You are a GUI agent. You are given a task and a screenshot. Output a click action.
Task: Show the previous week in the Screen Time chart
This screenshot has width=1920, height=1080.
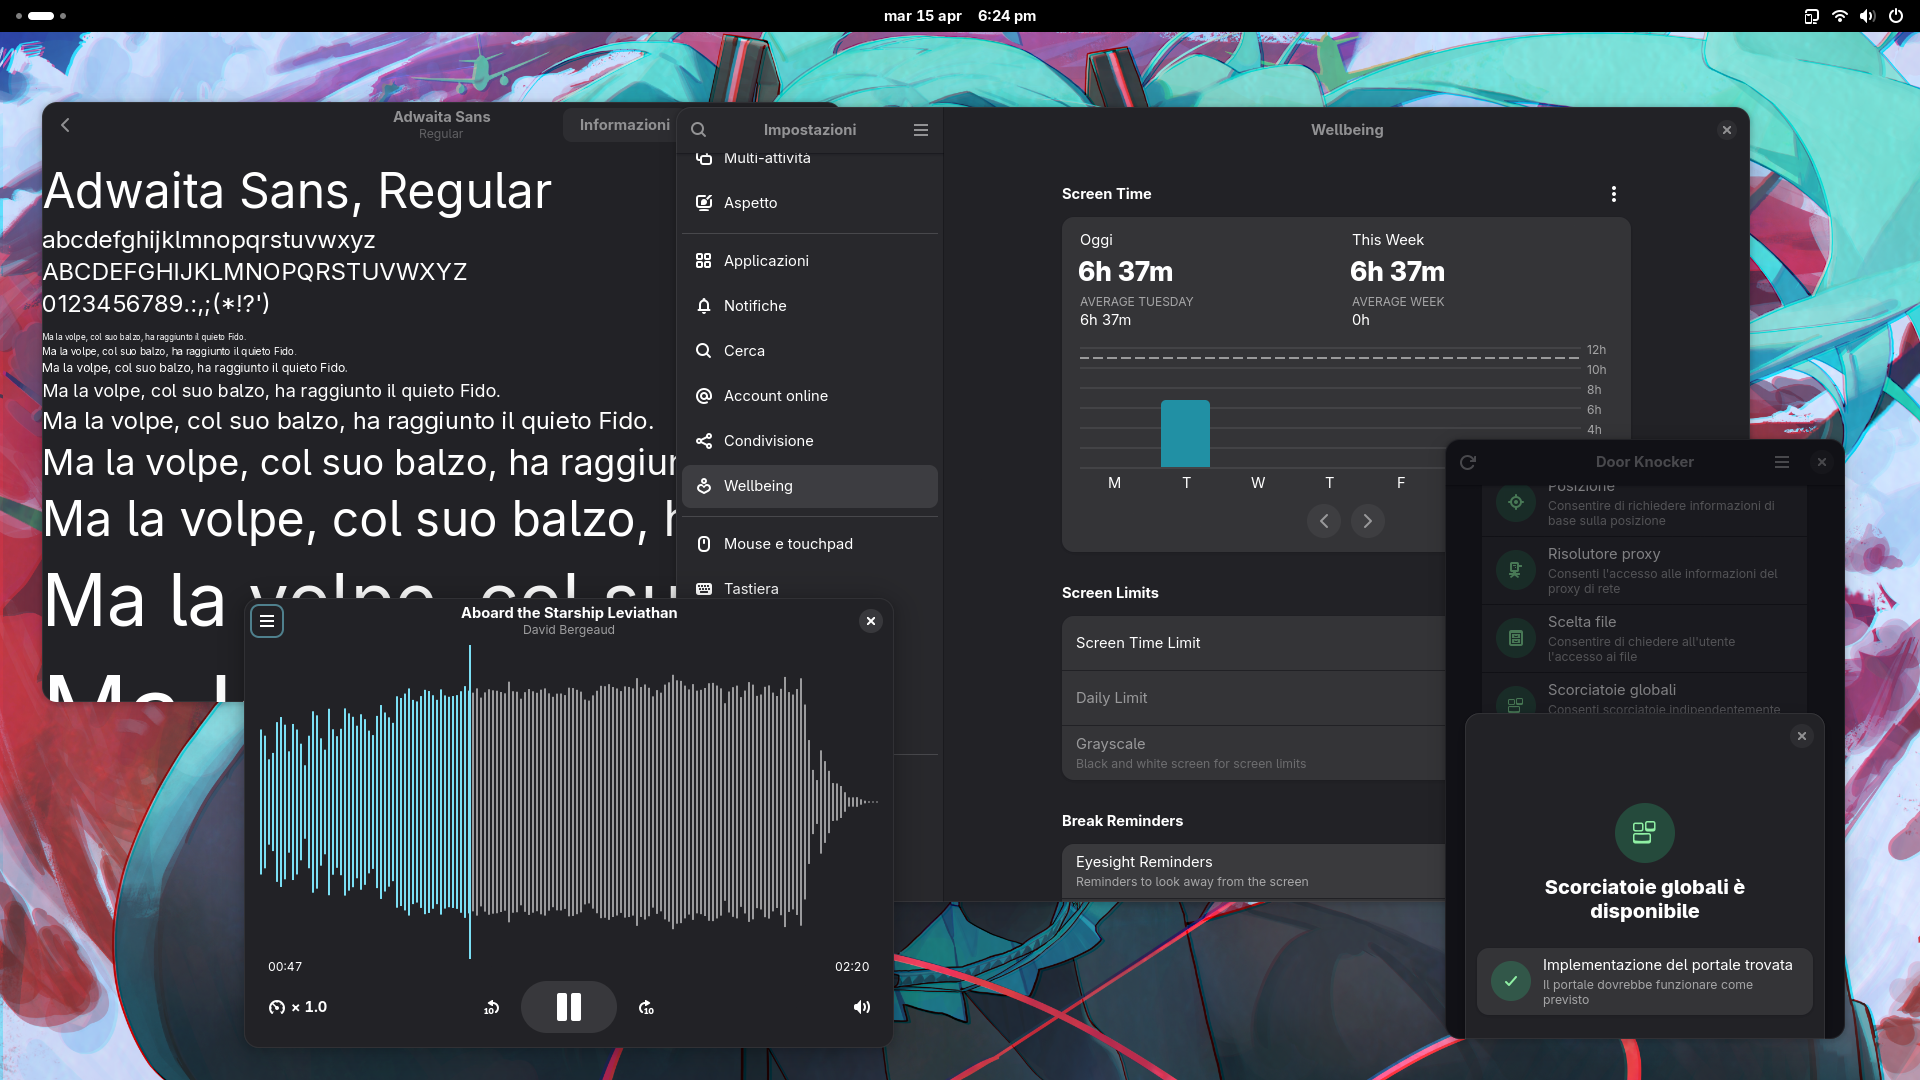coord(1324,521)
